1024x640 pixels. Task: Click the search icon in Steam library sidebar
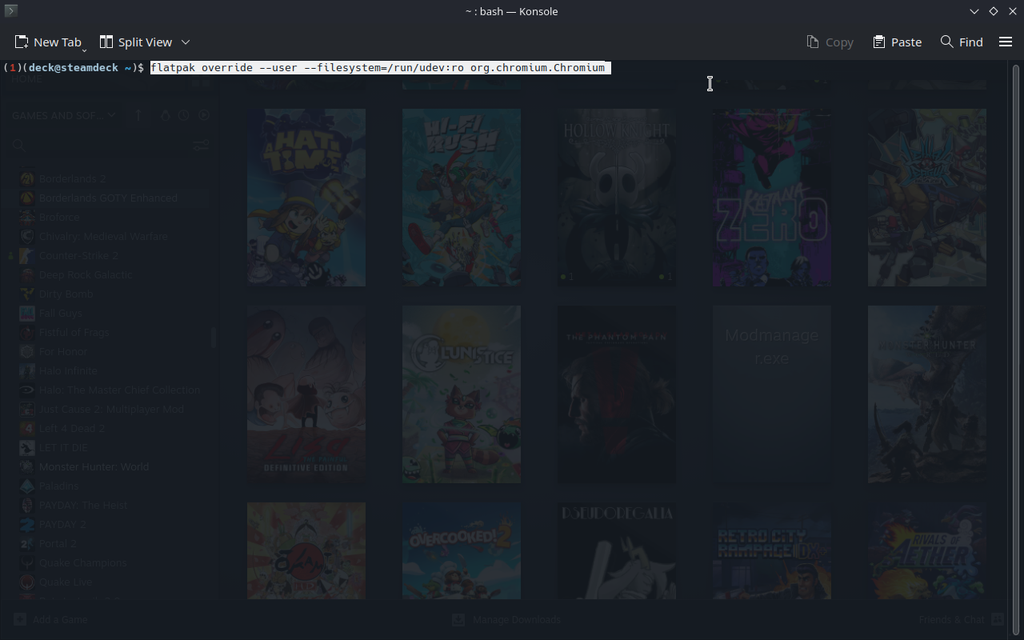click(19, 146)
